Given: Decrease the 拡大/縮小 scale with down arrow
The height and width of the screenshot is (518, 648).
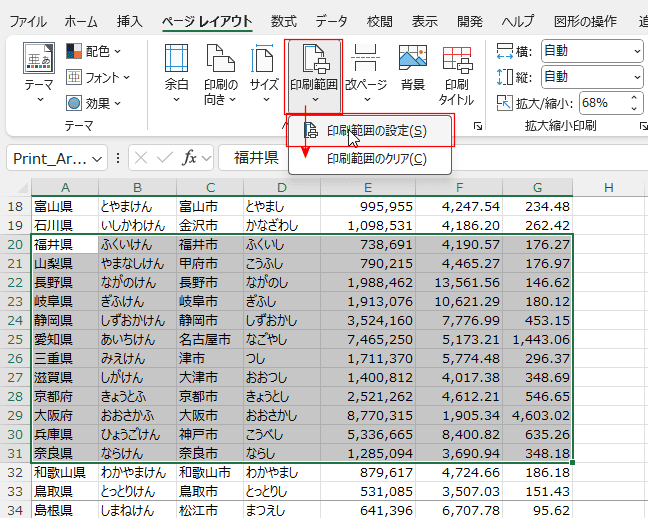Looking at the screenshot, I should pos(634,108).
